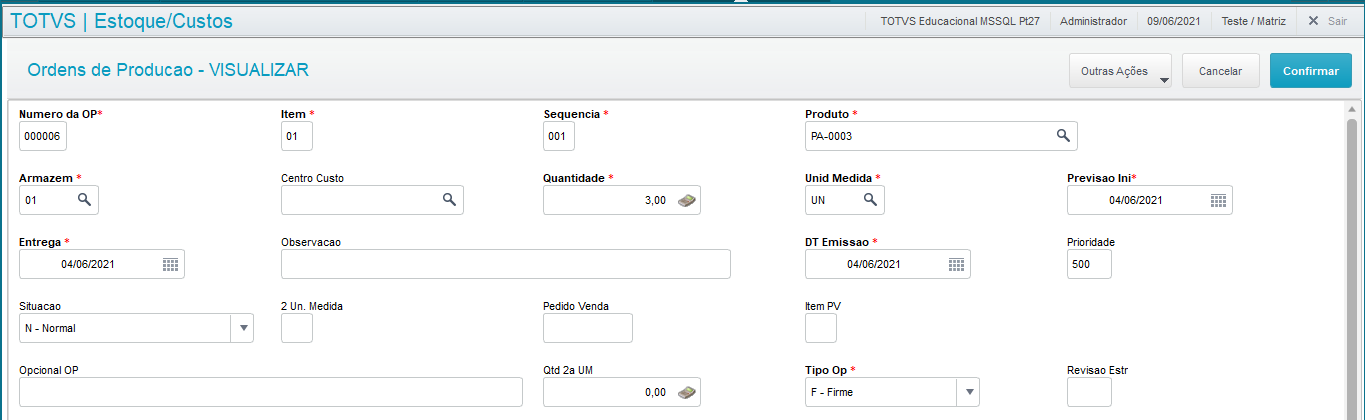
Task: Open the Outras Ações dropdown arrow
Action: coord(1164,80)
